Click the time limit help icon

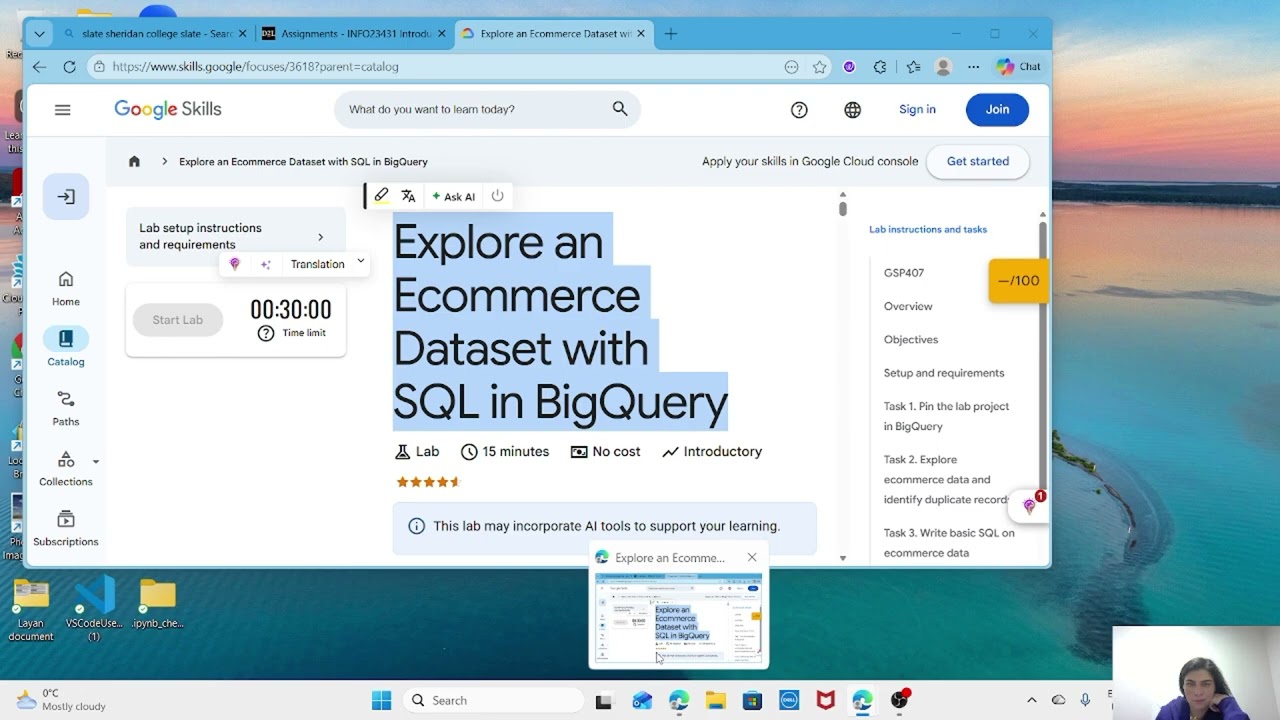click(265, 333)
